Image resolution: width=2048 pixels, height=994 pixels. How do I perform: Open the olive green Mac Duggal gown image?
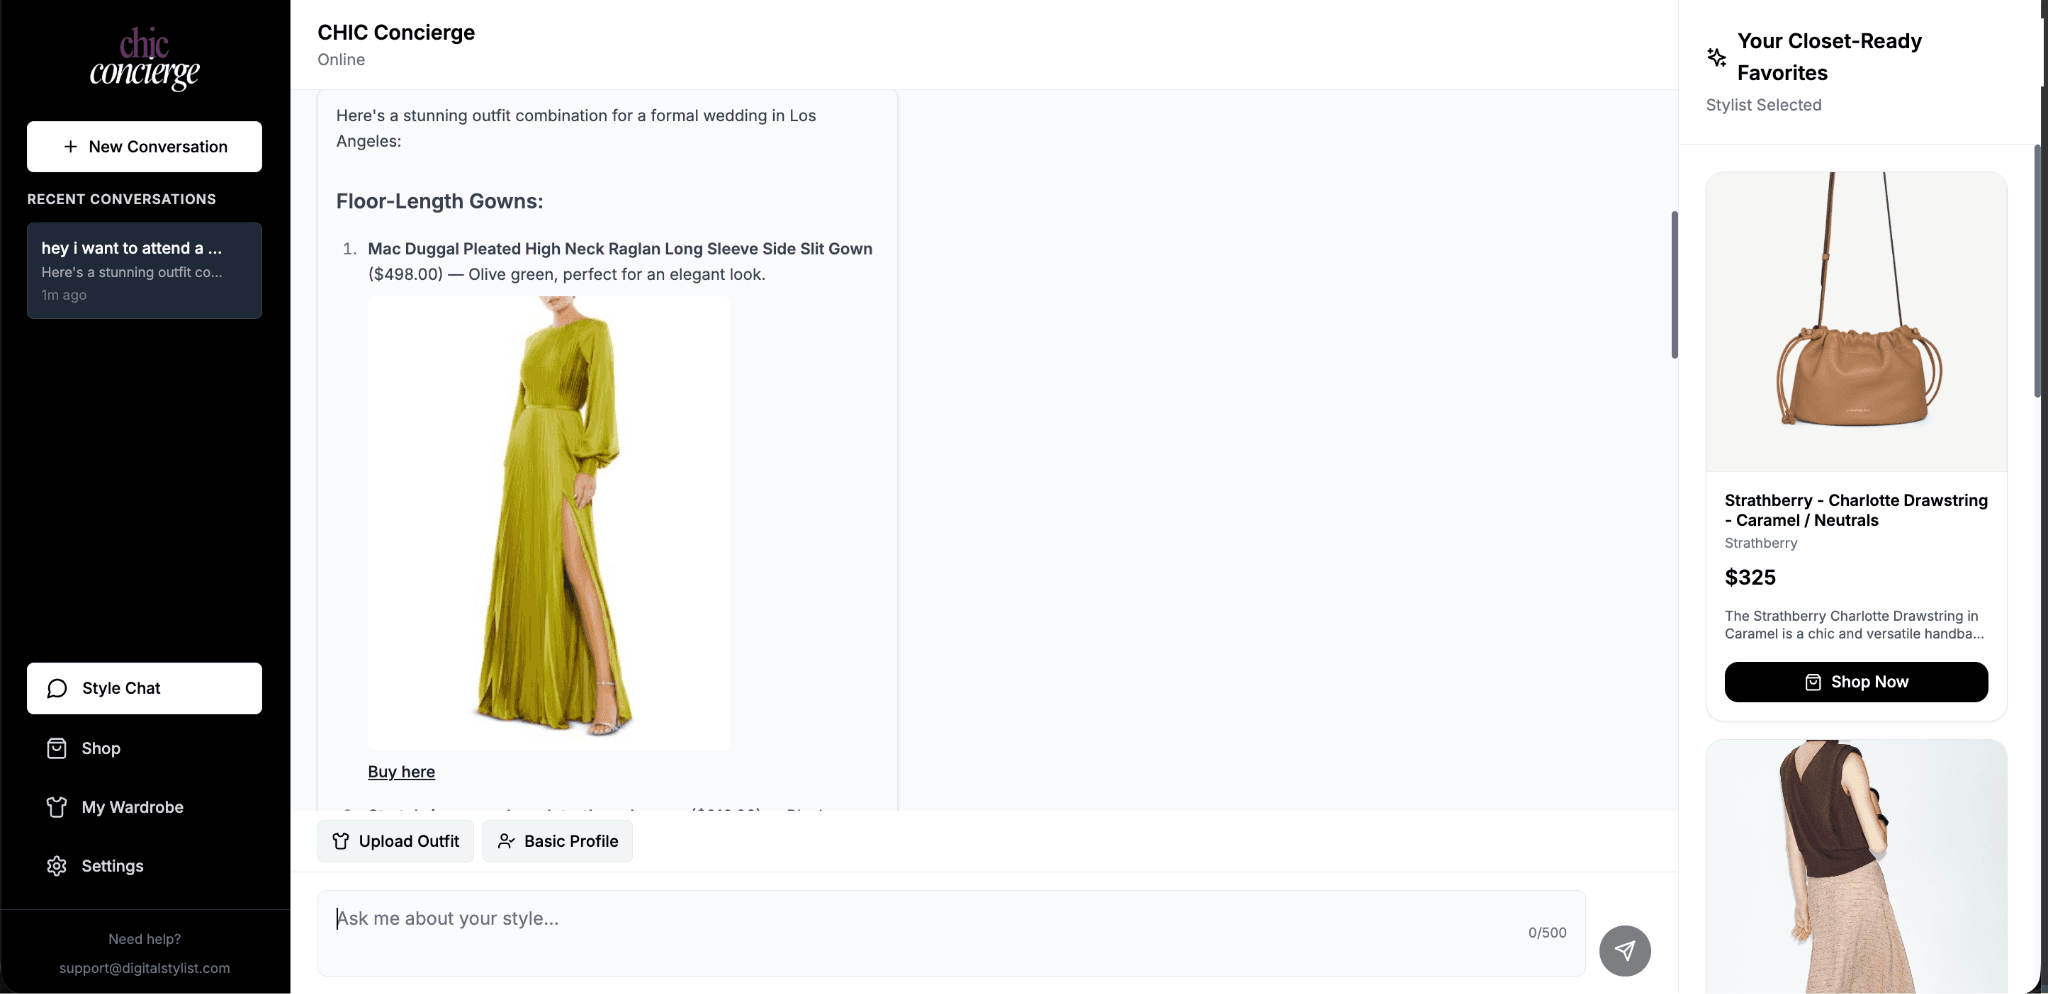(x=549, y=522)
